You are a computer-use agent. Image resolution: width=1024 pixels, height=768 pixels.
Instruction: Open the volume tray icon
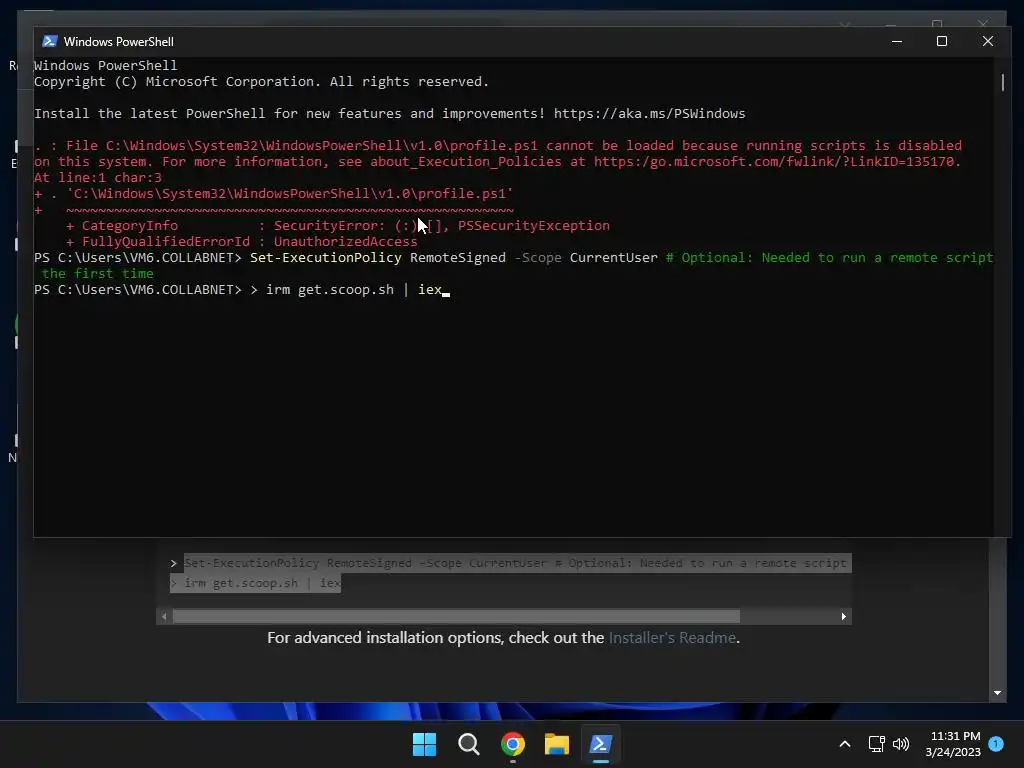click(x=901, y=744)
